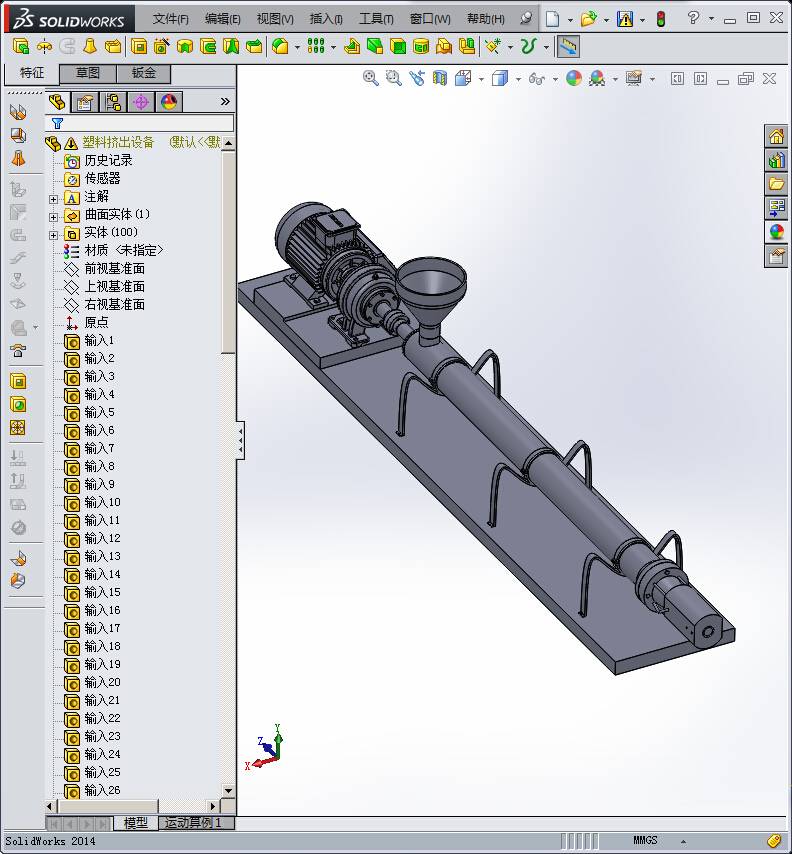
Task: Click the View Settings monitor icon
Action: pos(633,78)
